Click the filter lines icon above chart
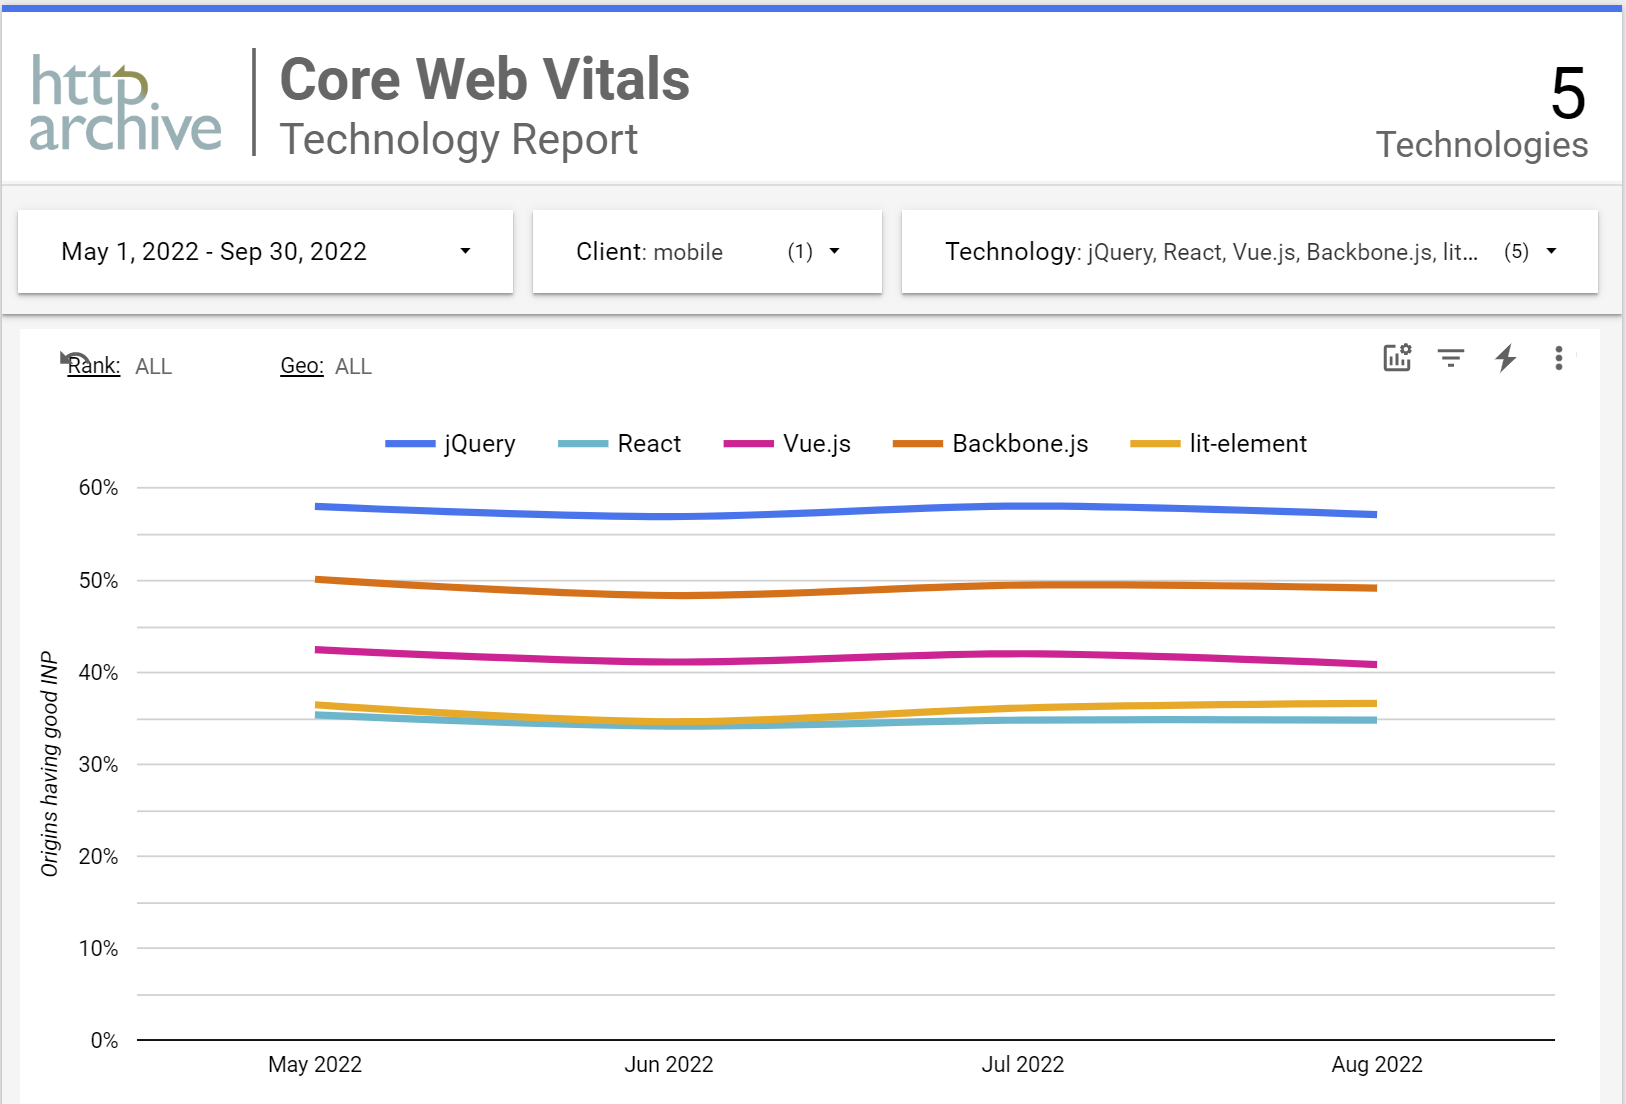 1451,358
